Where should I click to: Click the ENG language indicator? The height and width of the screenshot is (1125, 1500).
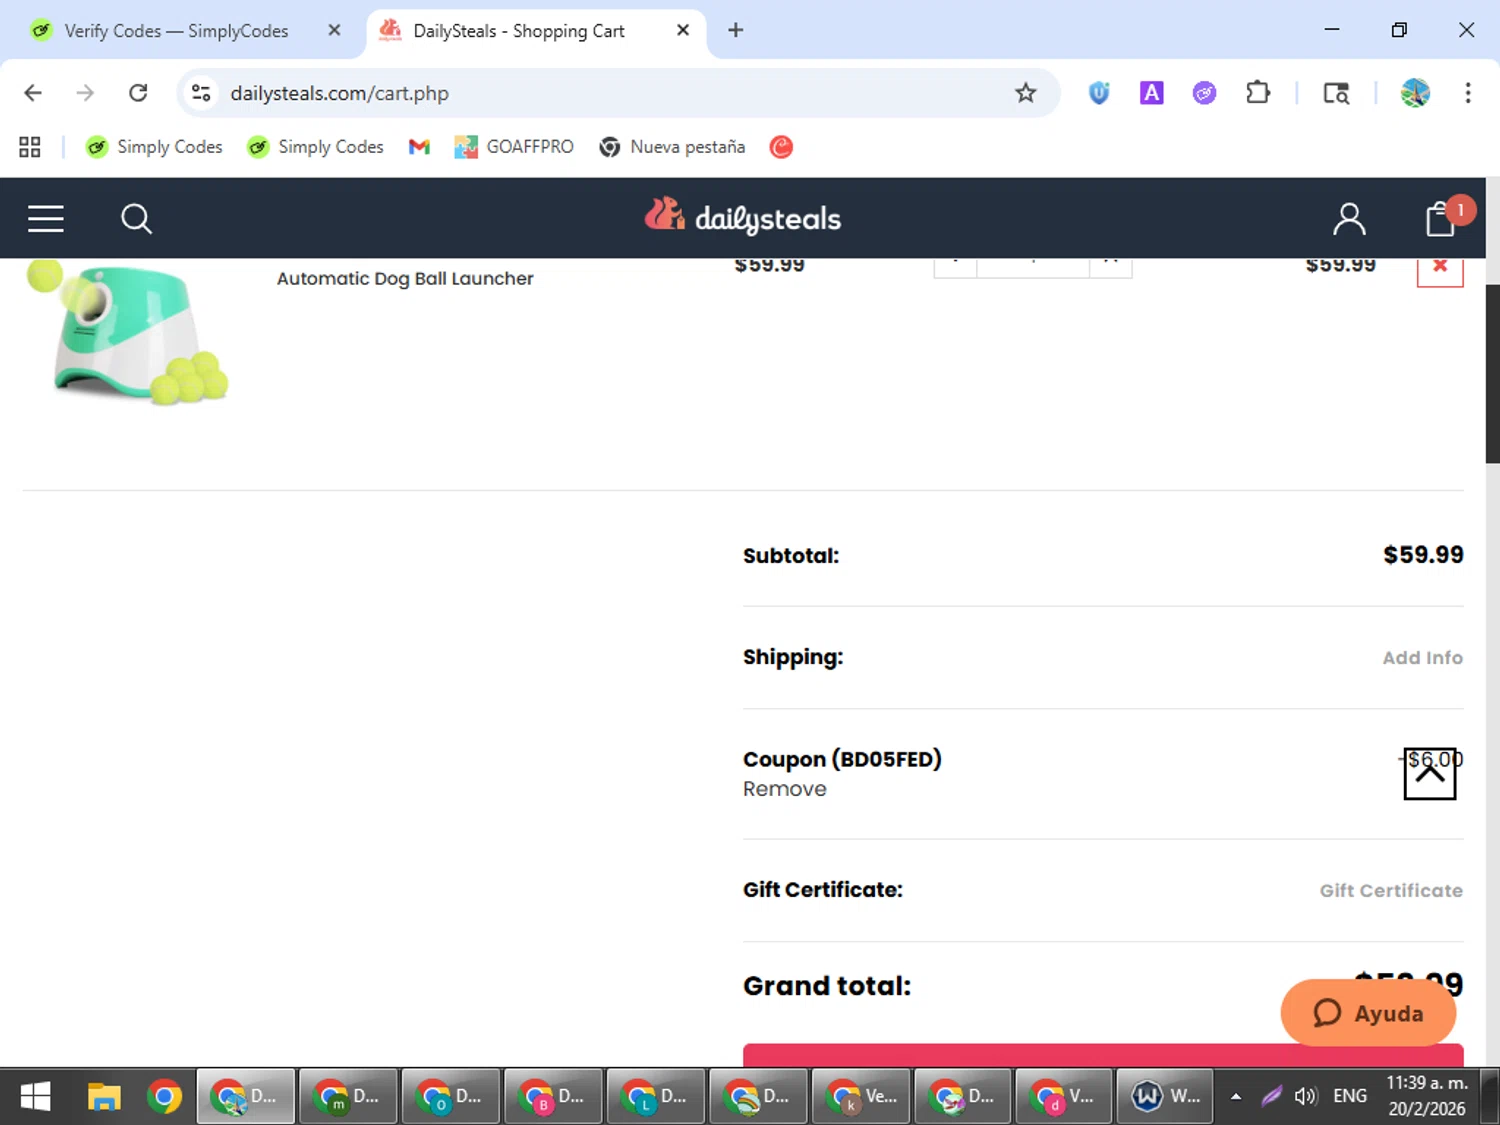(1349, 1096)
